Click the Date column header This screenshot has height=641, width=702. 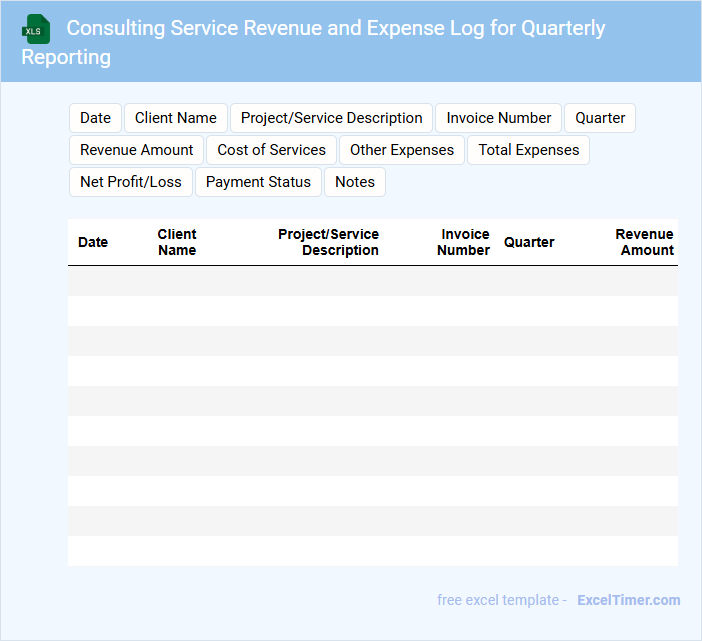pyautogui.click(x=93, y=242)
